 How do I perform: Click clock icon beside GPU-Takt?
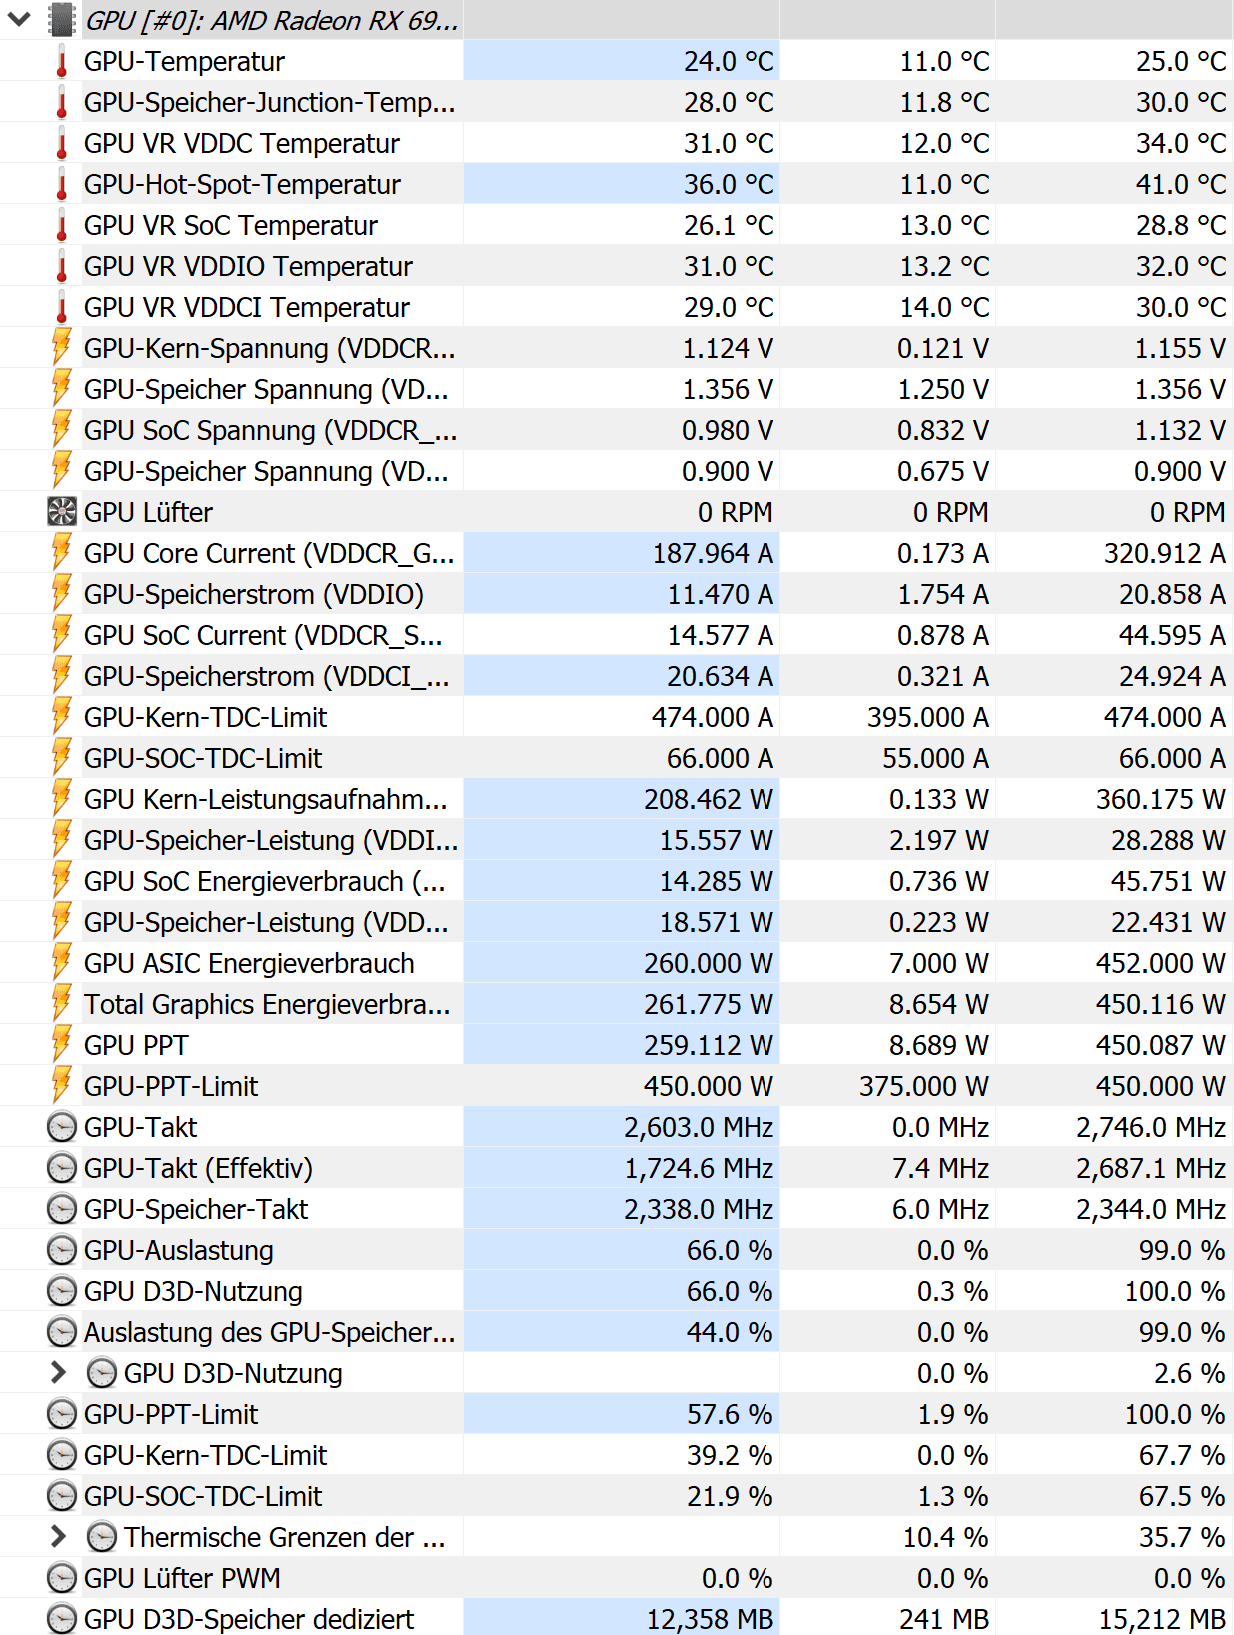coord(62,1127)
